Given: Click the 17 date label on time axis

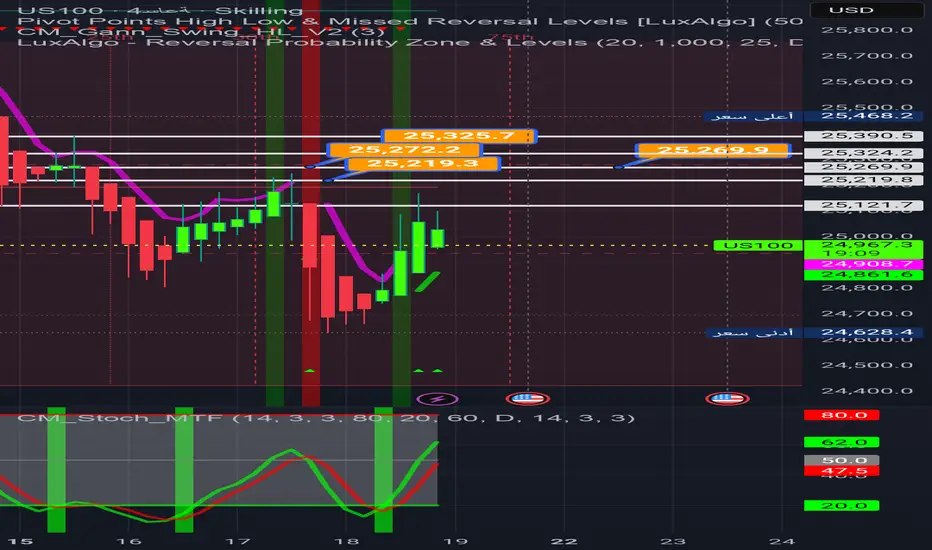Looking at the screenshot, I should point(237,541).
